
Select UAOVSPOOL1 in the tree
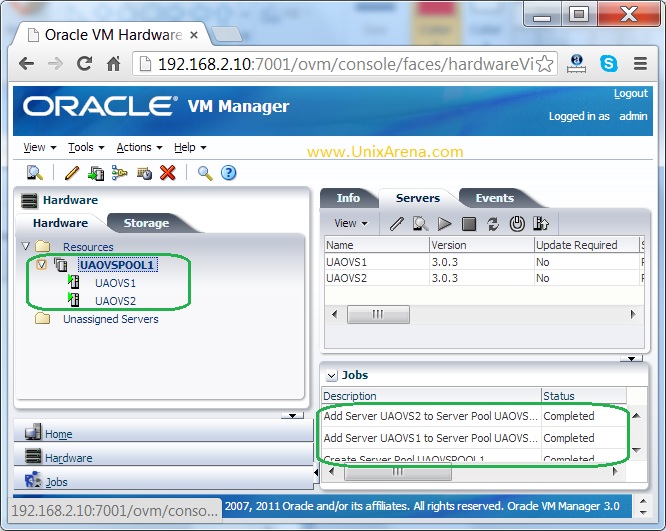coord(117,265)
